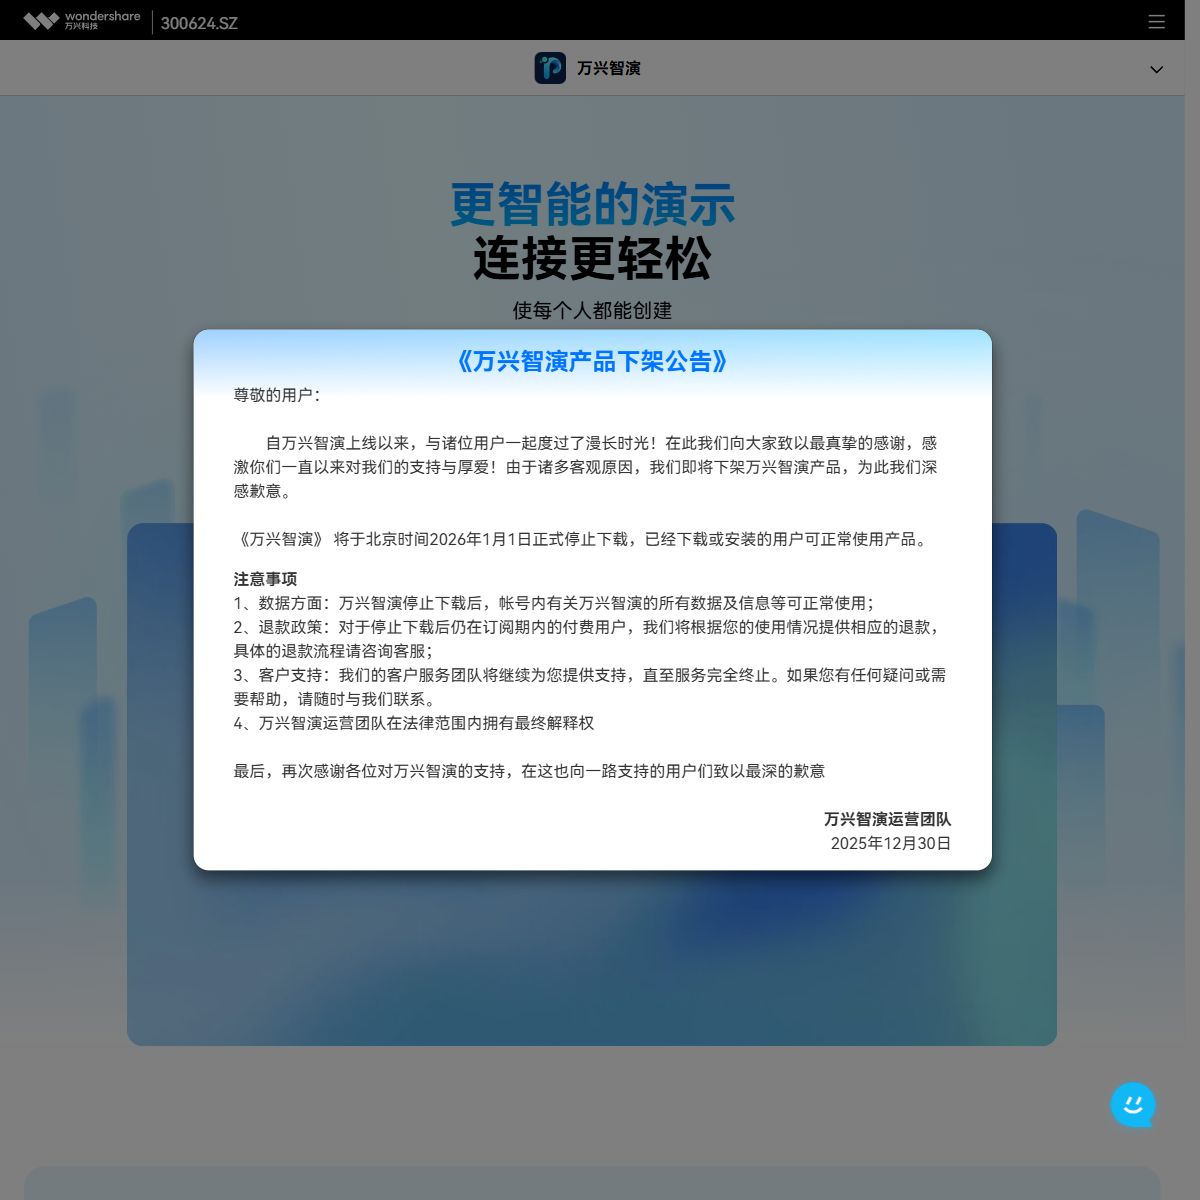Screen dimensions: 1200x1200
Task: Click the line starting 最后，再次感谢
Action: coord(529,771)
